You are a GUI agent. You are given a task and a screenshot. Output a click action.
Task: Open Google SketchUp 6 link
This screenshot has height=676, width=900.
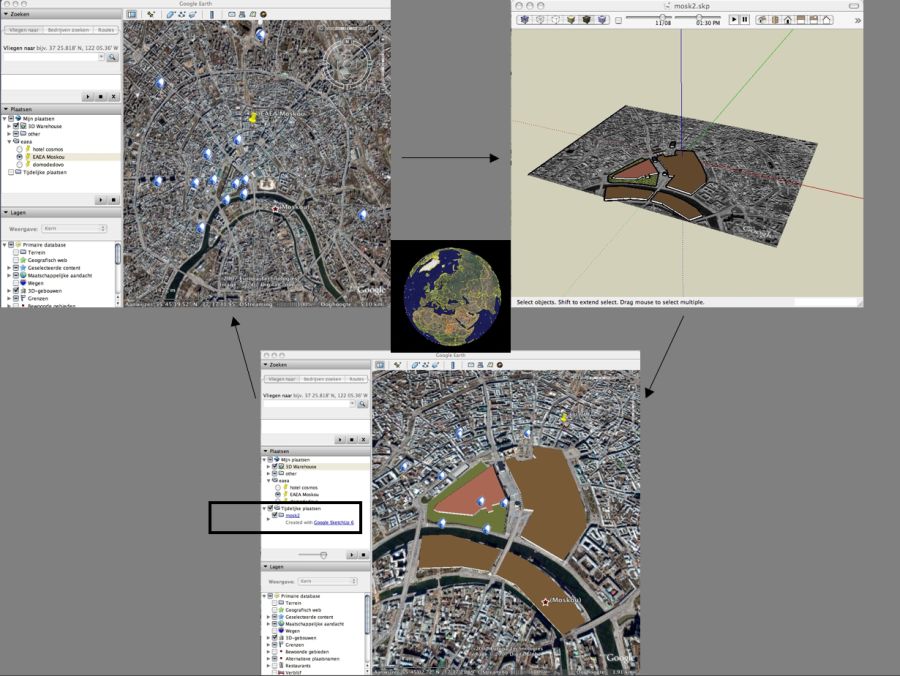point(333,522)
